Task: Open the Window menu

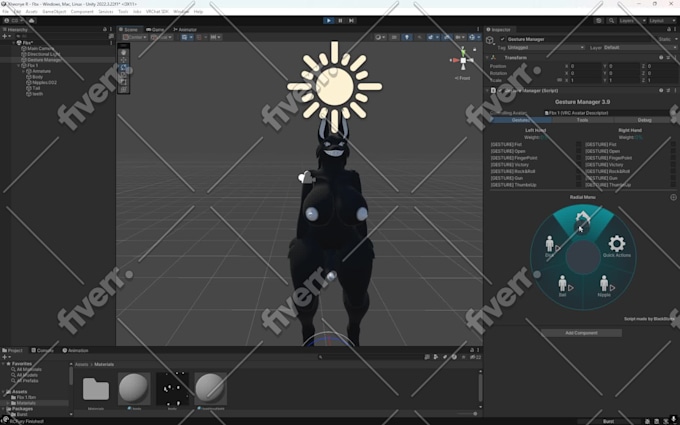Action: 181,12
